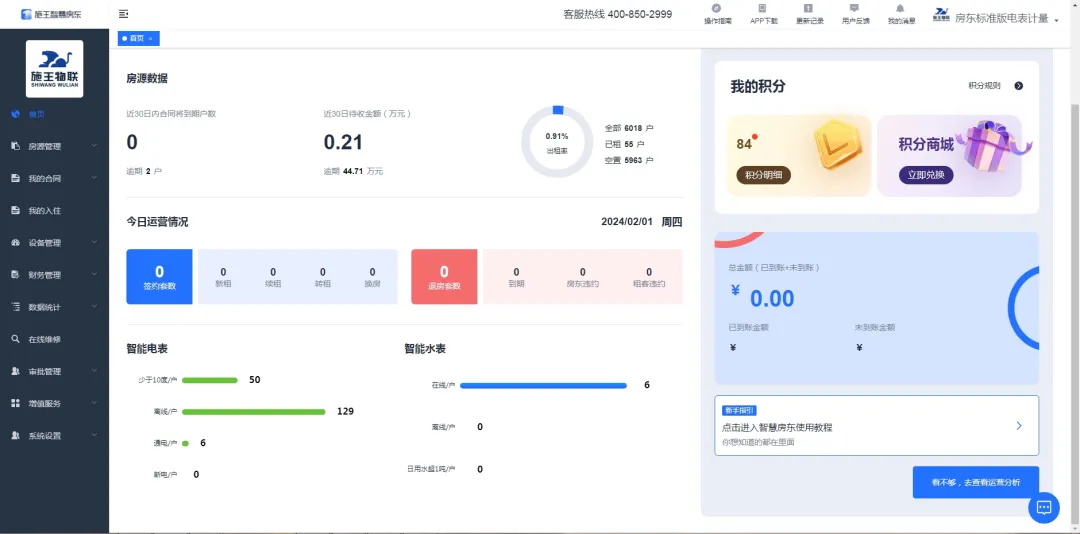Open the 积分规则 link
Viewport: 1080px width, 534px height.
[x=984, y=86]
